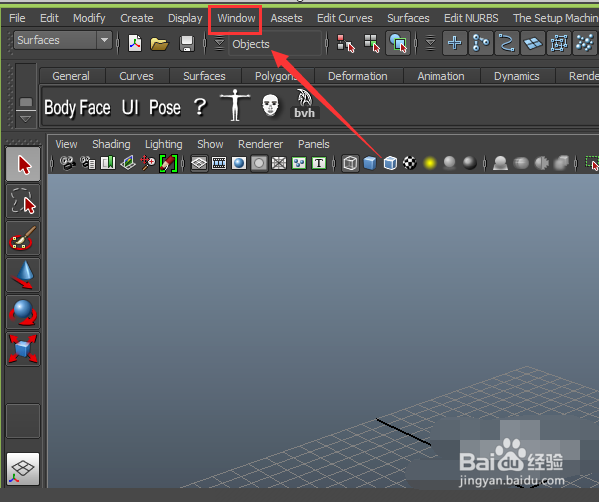Click the particle dots icon in status line
The height and width of the screenshot is (502, 599).
(584, 43)
